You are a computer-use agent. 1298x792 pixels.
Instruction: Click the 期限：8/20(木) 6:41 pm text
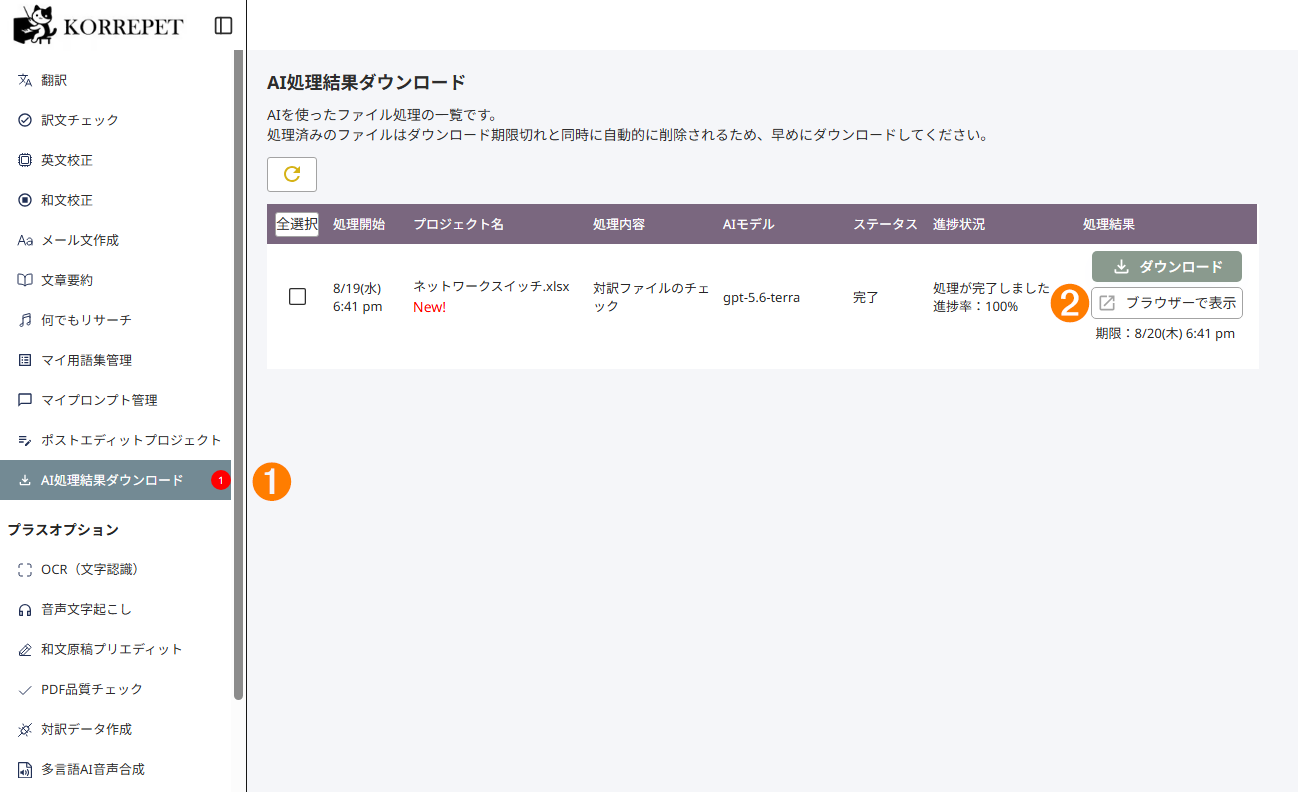click(1165, 333)
